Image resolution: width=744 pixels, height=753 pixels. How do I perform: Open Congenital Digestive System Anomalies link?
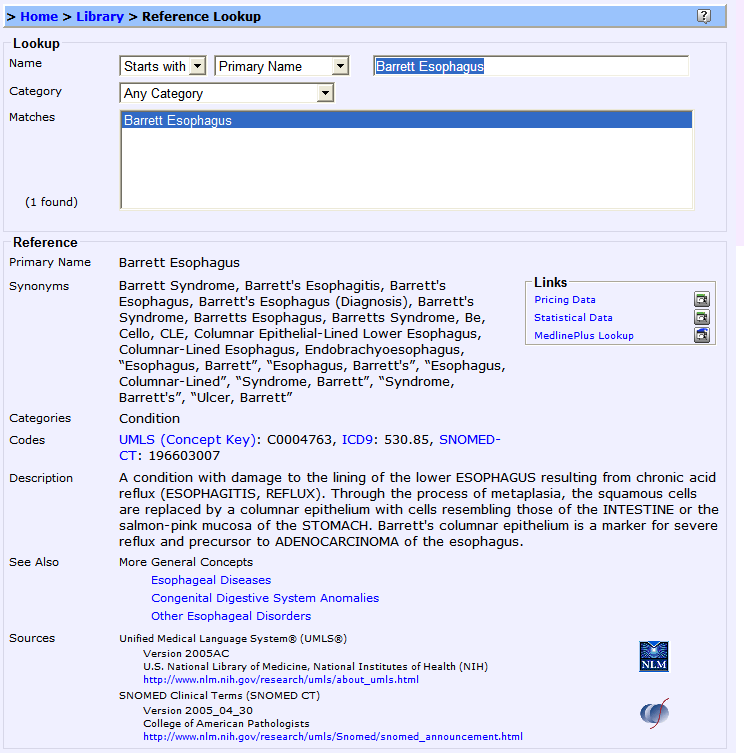265,598
